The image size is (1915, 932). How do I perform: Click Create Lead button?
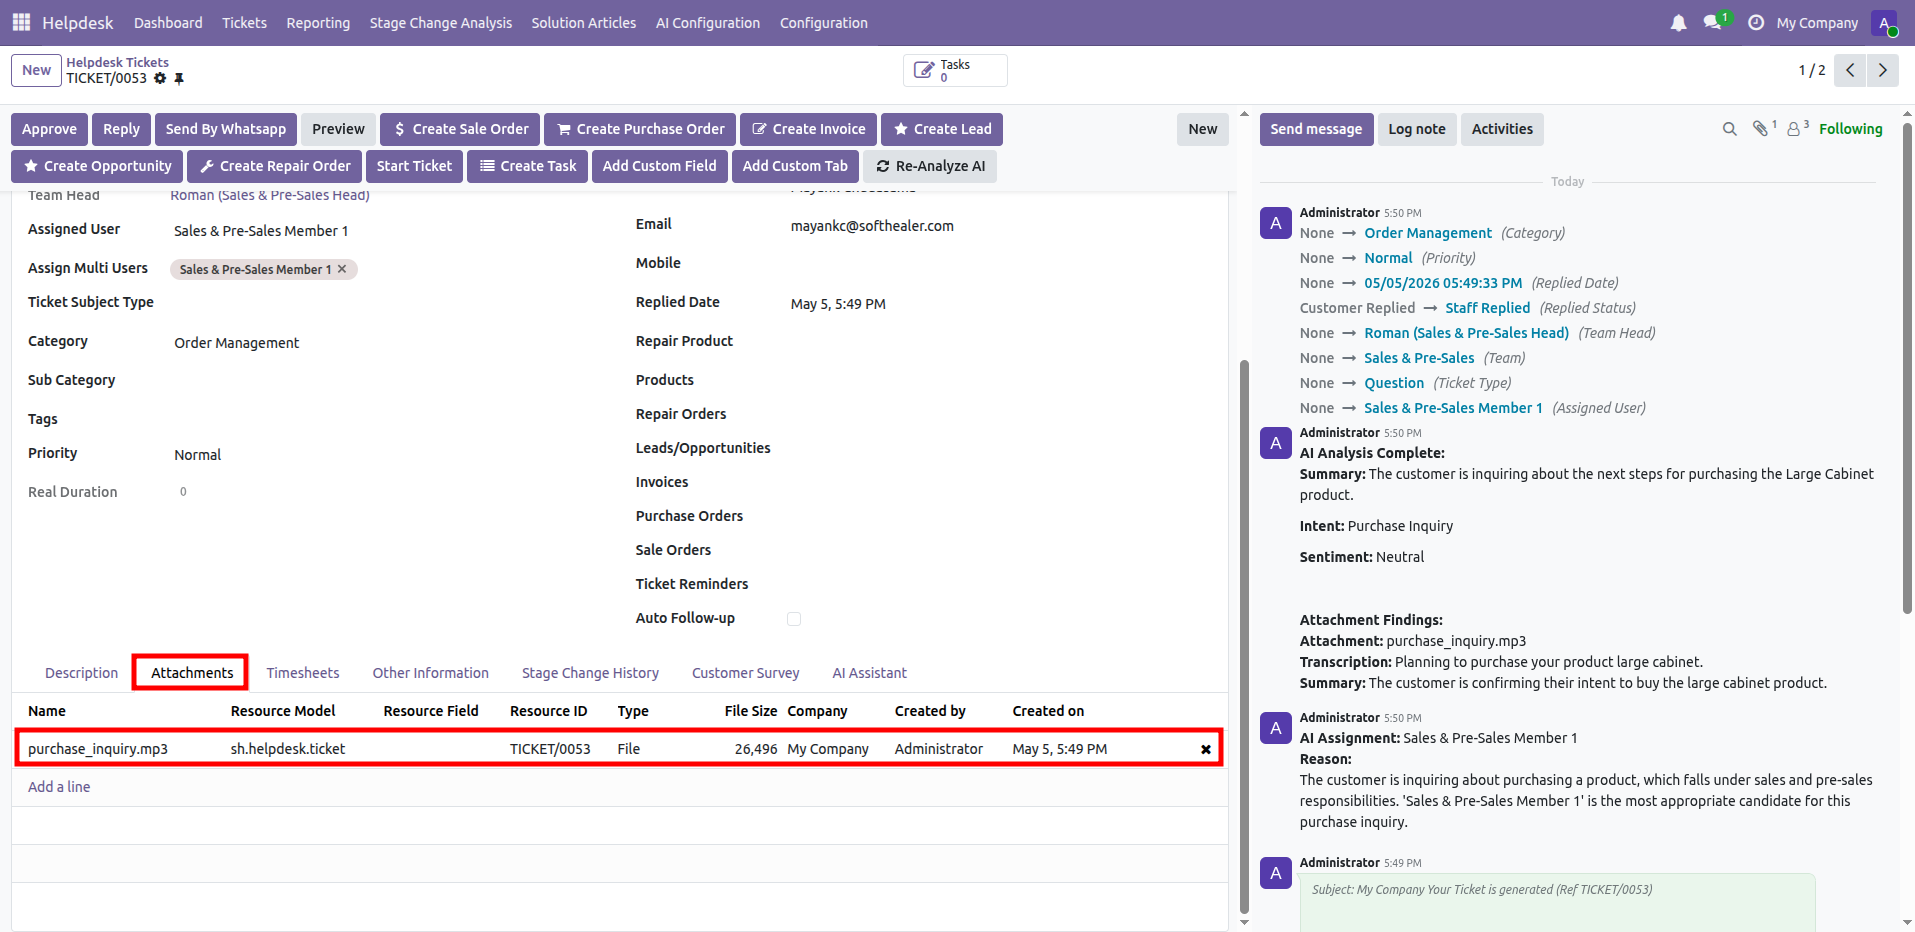point(942,129)
